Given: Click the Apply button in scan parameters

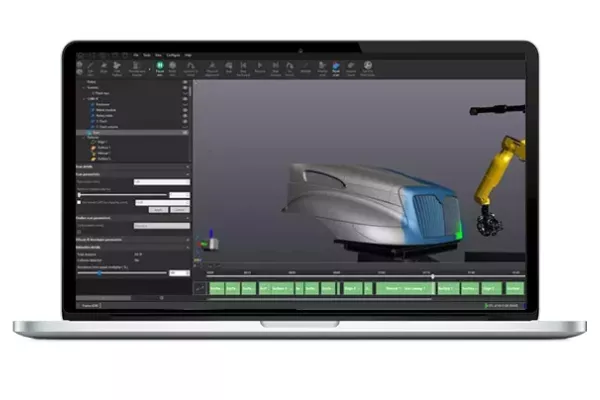Looking at the screenshot, I should (x=160, y=210).
